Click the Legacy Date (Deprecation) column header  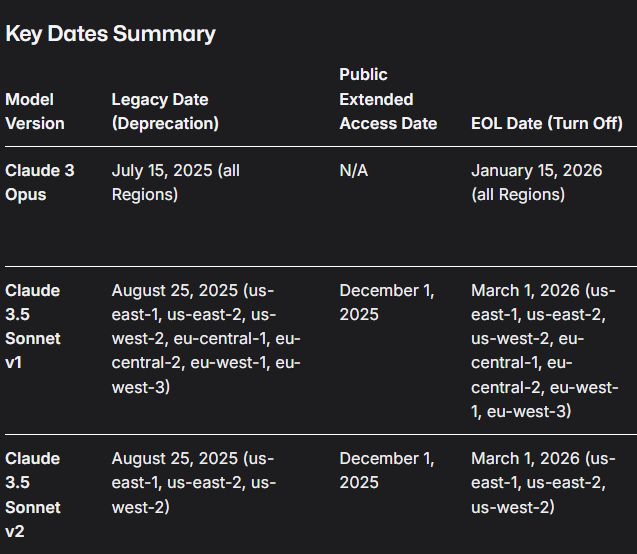pyautogui.click(x=165, y=111)
